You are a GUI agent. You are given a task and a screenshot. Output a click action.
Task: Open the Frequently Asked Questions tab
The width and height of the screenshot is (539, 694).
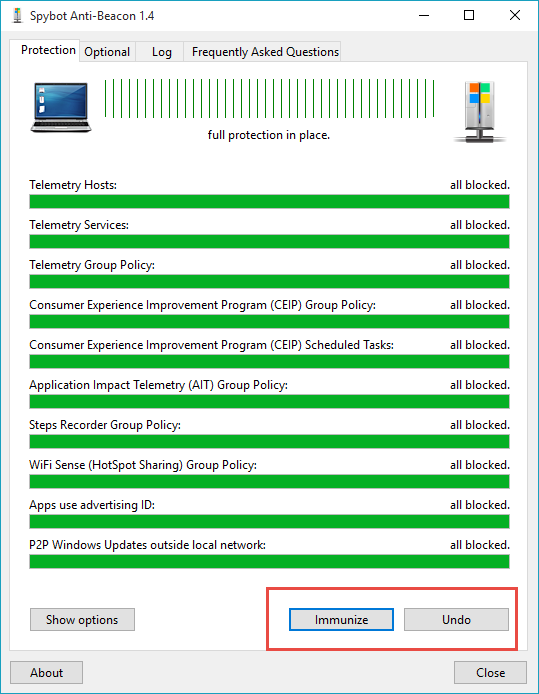click(265, 52)
